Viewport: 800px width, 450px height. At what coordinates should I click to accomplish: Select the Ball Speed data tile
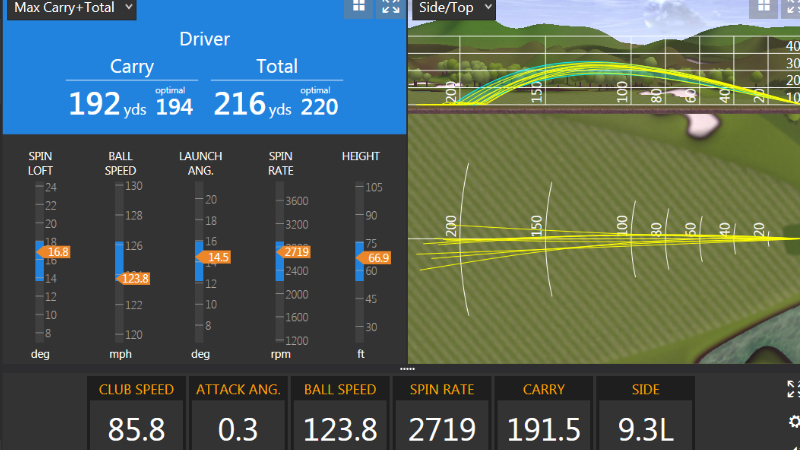pos(341,412)
